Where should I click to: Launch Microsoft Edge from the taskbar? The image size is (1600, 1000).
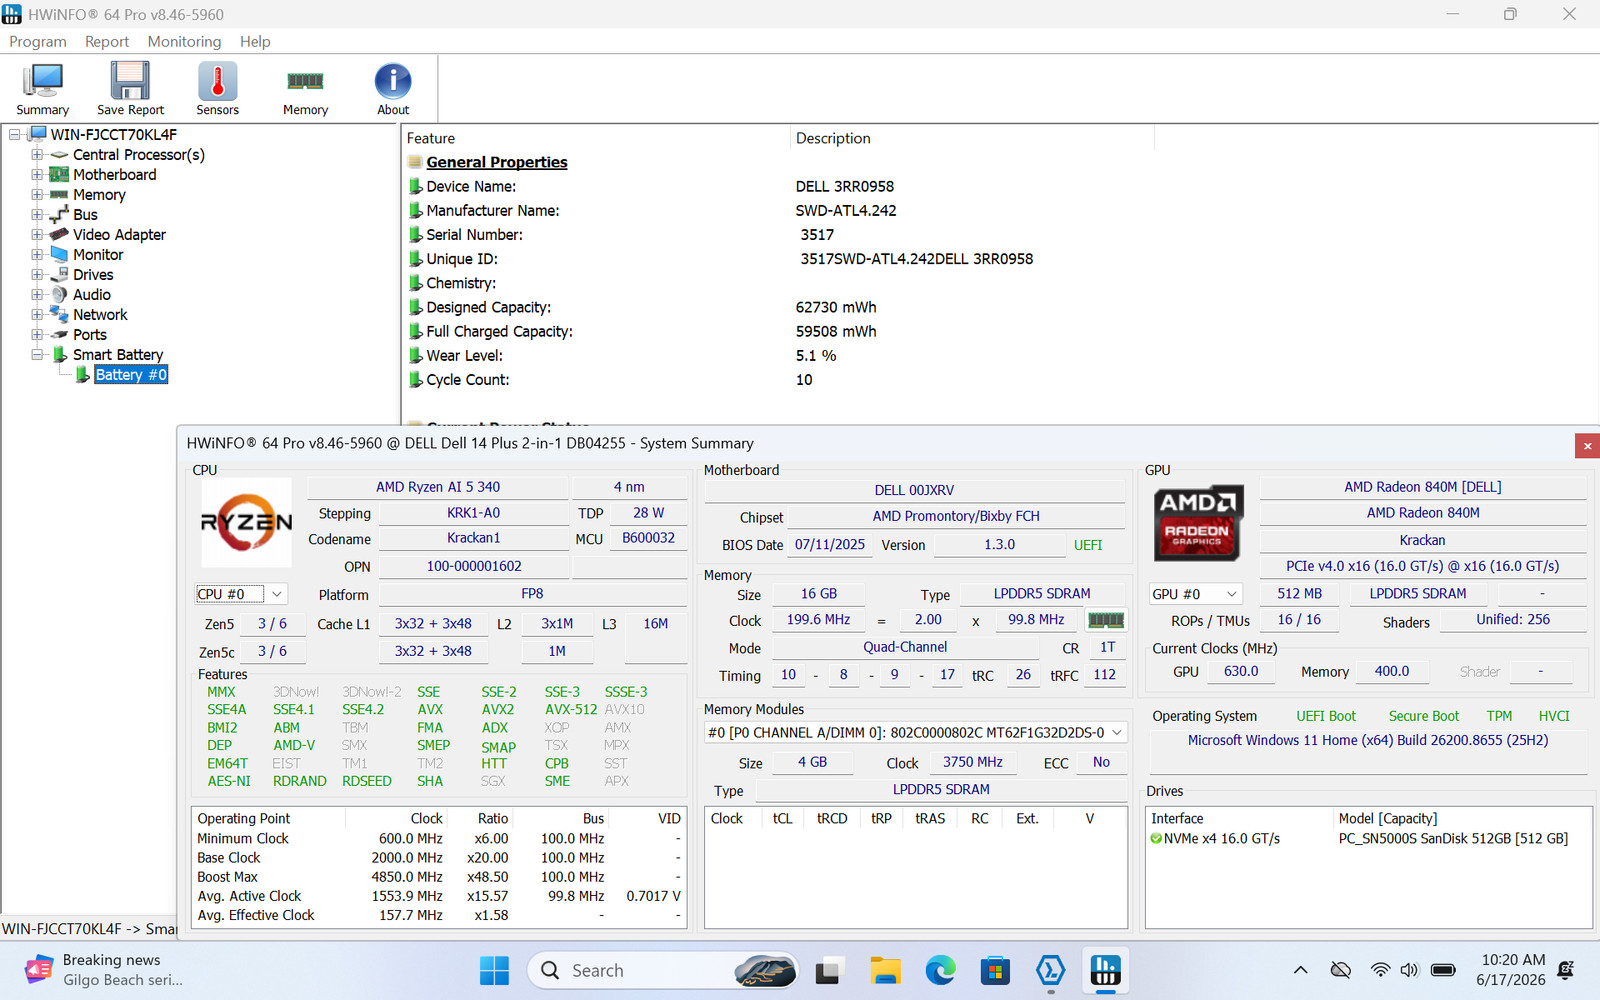(940, 970)
